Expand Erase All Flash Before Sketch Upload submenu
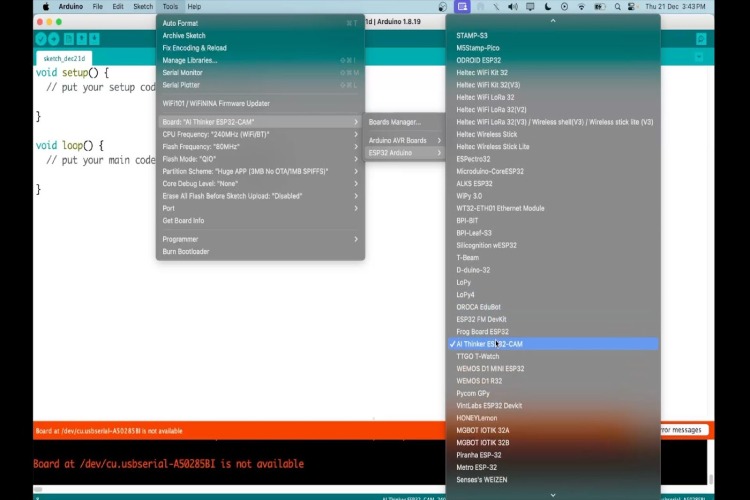750x500 pixels. 260,196
